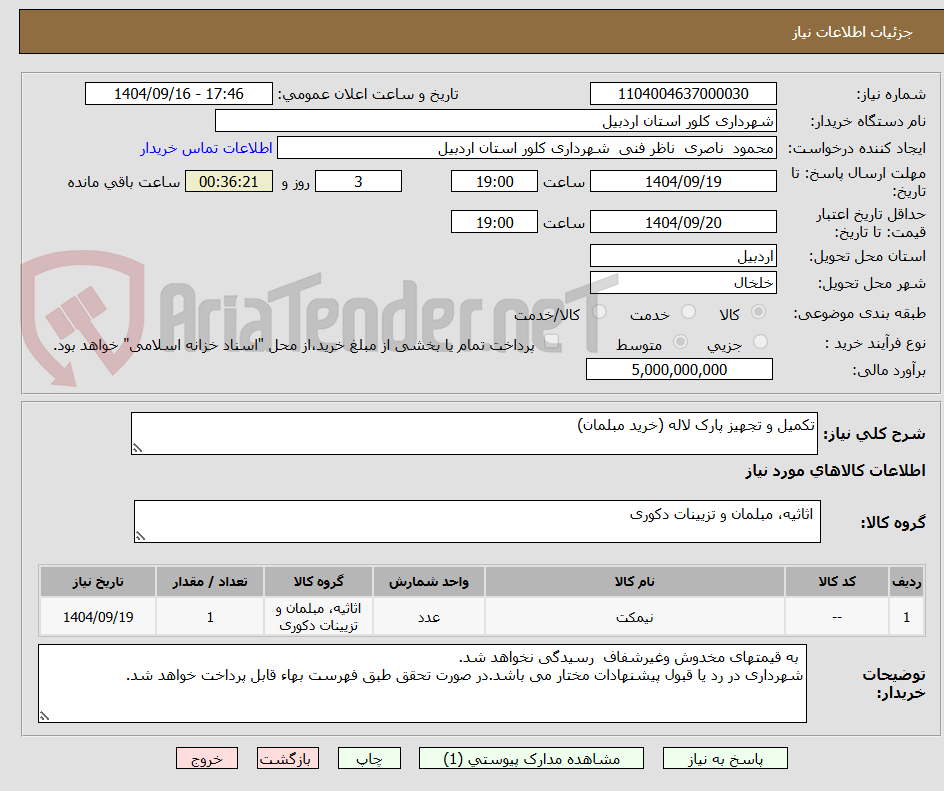Select the متوسط purchase type radio
Image resolution: width=944 pixels, height=791 pixels.
[x=680, y=342]
